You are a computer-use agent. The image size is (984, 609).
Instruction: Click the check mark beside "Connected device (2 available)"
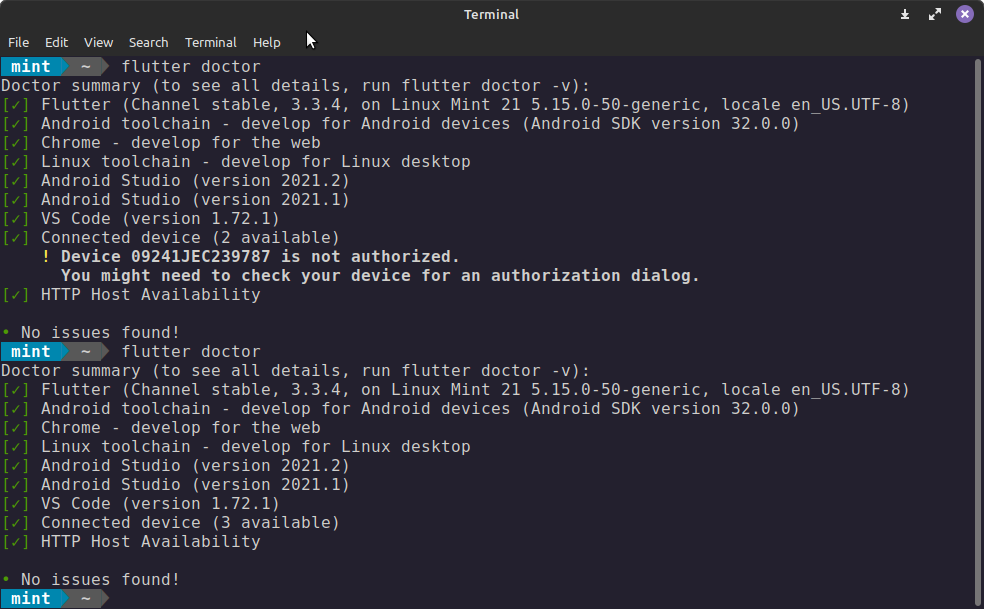(x=16, y=238)
